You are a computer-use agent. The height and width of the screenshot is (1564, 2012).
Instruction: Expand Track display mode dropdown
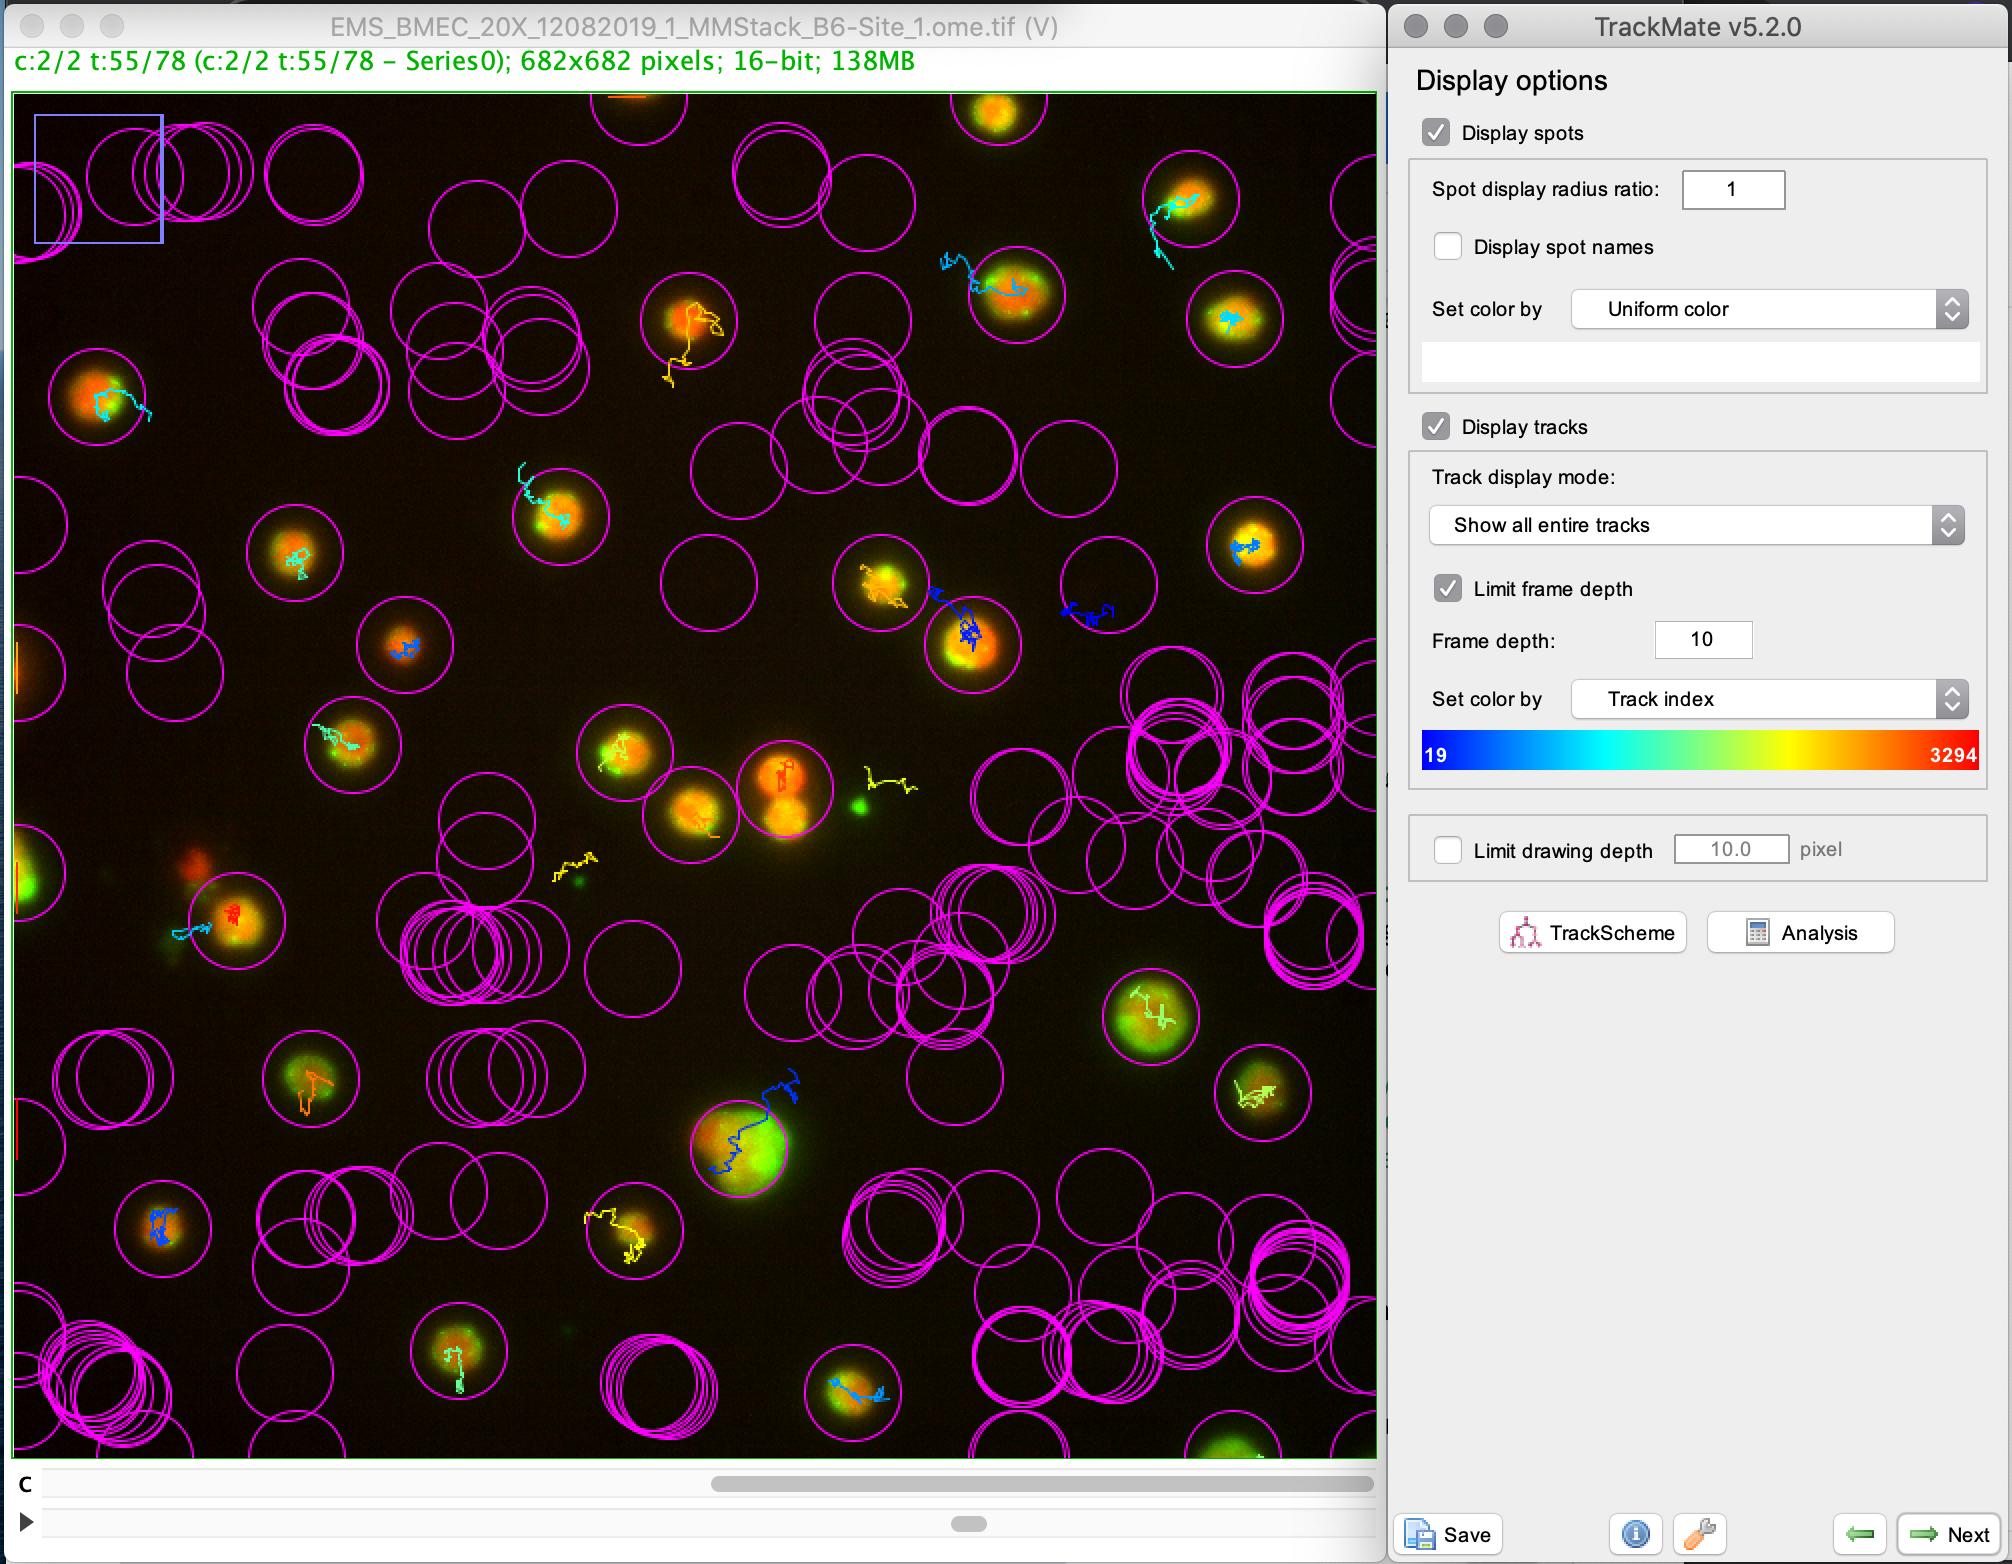click(1696, 525)
